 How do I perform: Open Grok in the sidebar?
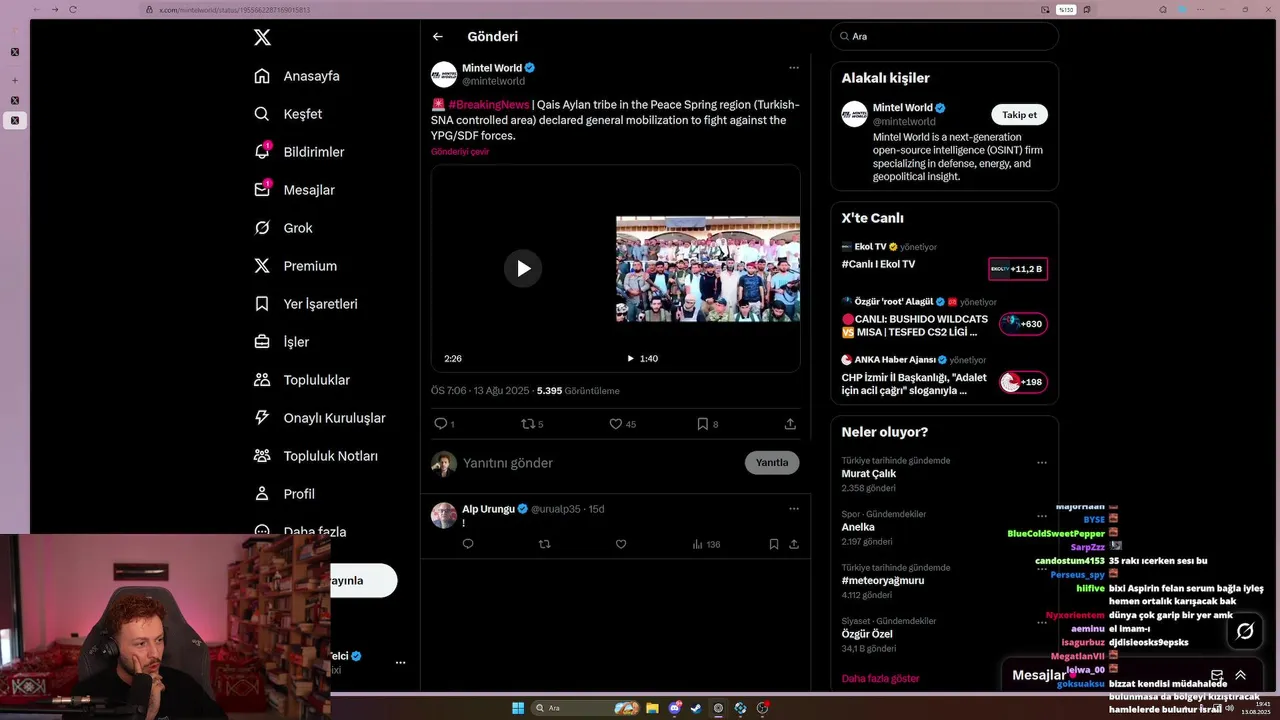pos(283,228)
